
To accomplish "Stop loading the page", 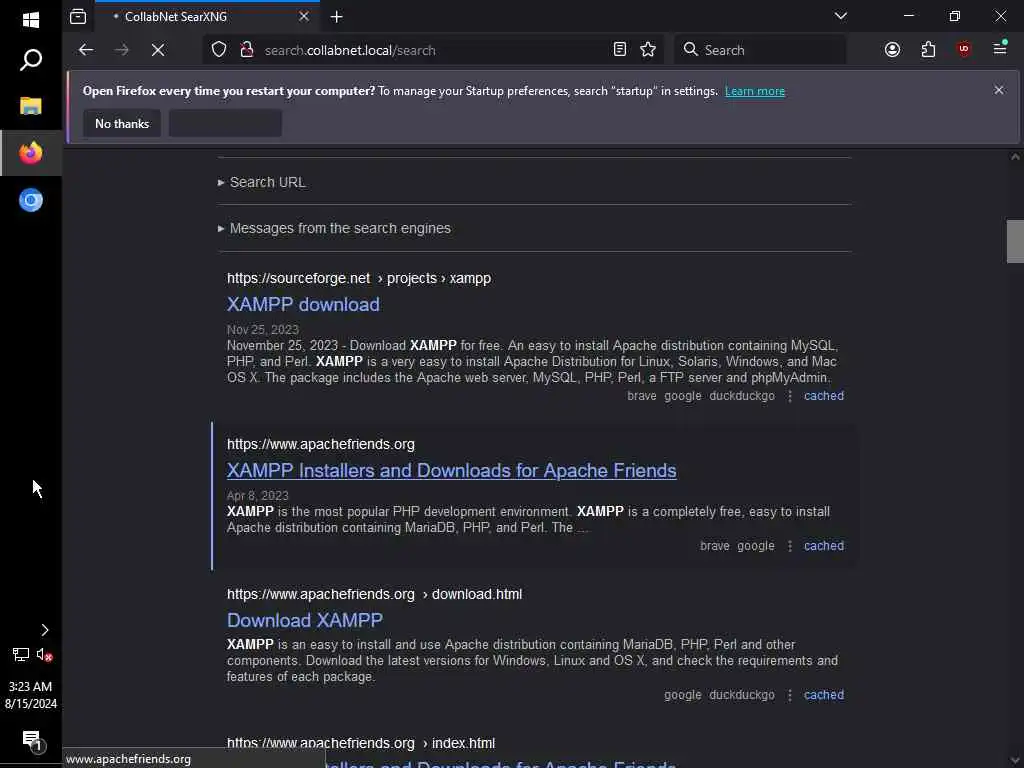I will [158, 50].
